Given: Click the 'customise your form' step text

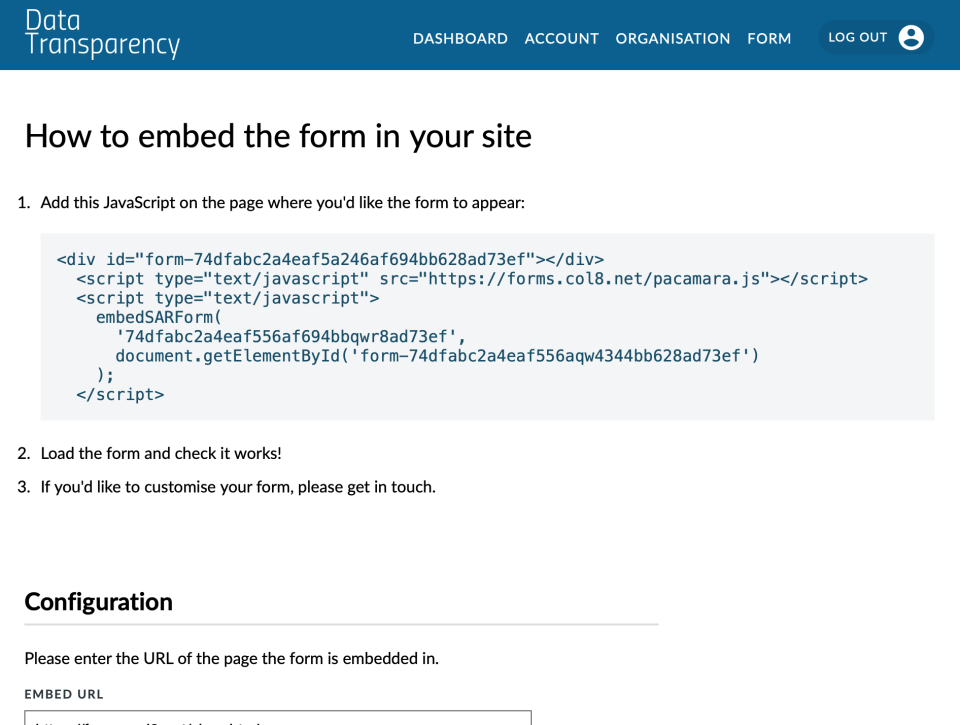Looking at the screenshot, I should pos(238,487).
